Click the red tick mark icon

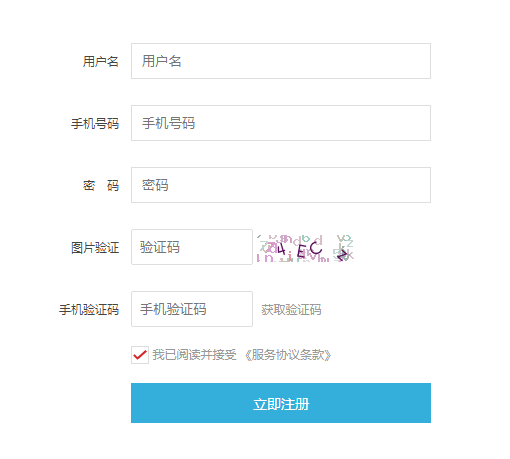click(x=140, y=355)
